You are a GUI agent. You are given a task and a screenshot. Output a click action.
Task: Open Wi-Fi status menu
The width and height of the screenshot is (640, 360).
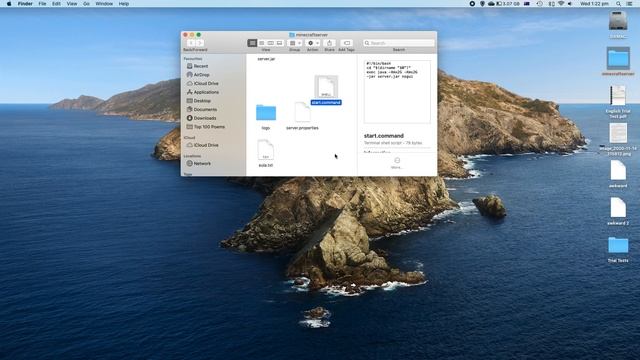coord(561,4)
